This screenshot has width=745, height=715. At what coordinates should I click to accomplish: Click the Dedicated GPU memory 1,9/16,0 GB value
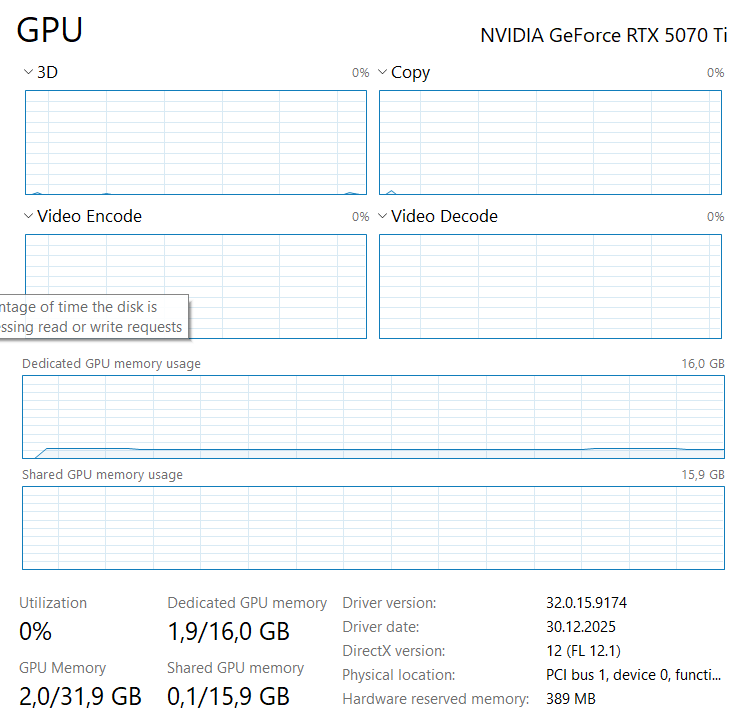pyautogui.click(x=229, y=632)
